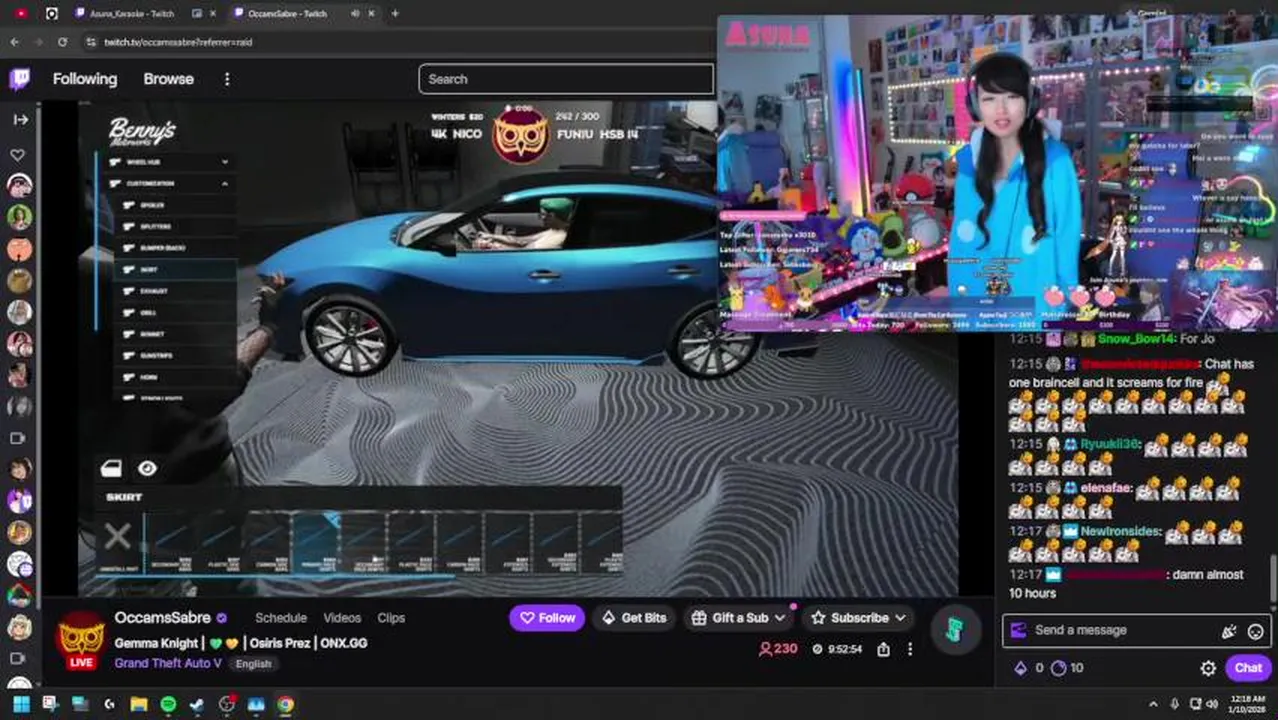Click the channel points balance icon
The height and width of the screenshot is (720, 1278).
coord(1059,668)
